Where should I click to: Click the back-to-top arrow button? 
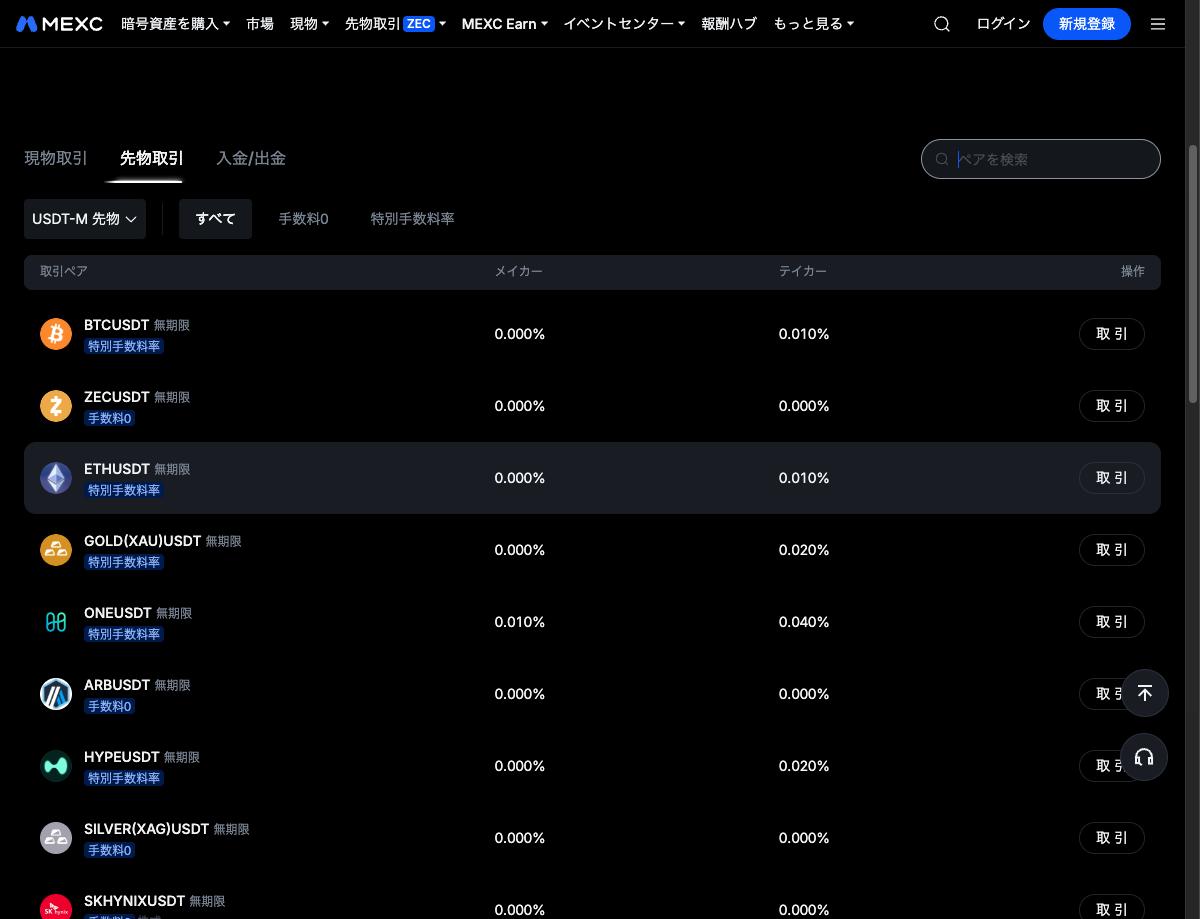(x=1145, y=693)
